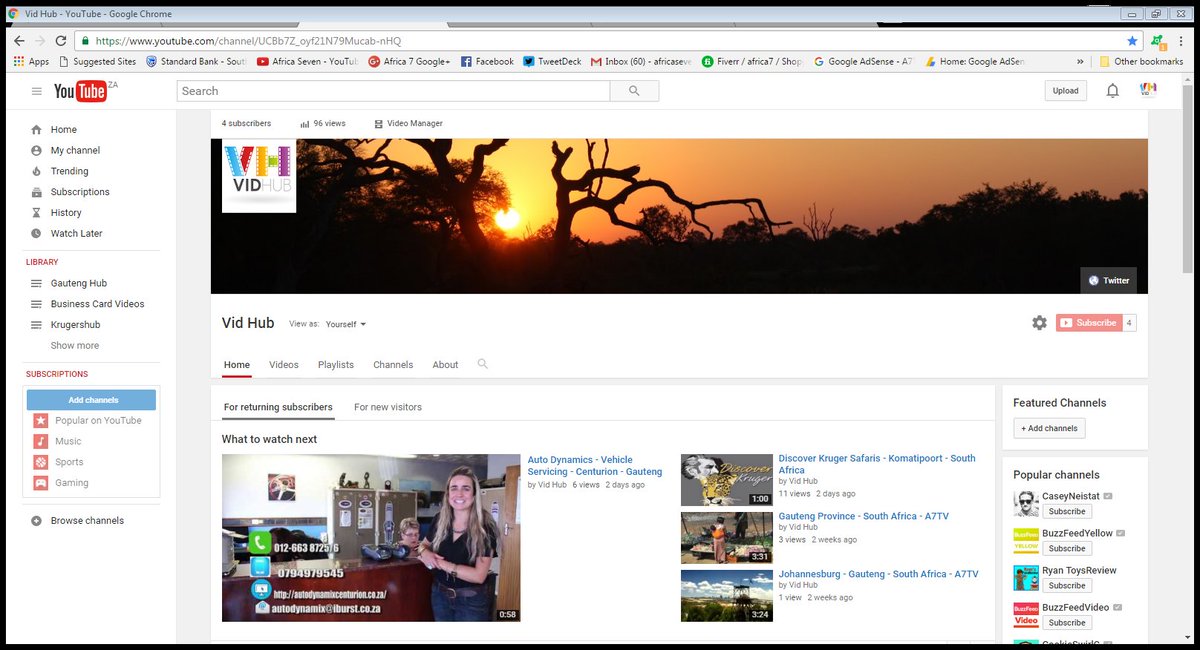Screen dimensions: 1200x650
Task: Switch to the Videos tab
Action: coord(284,365)
